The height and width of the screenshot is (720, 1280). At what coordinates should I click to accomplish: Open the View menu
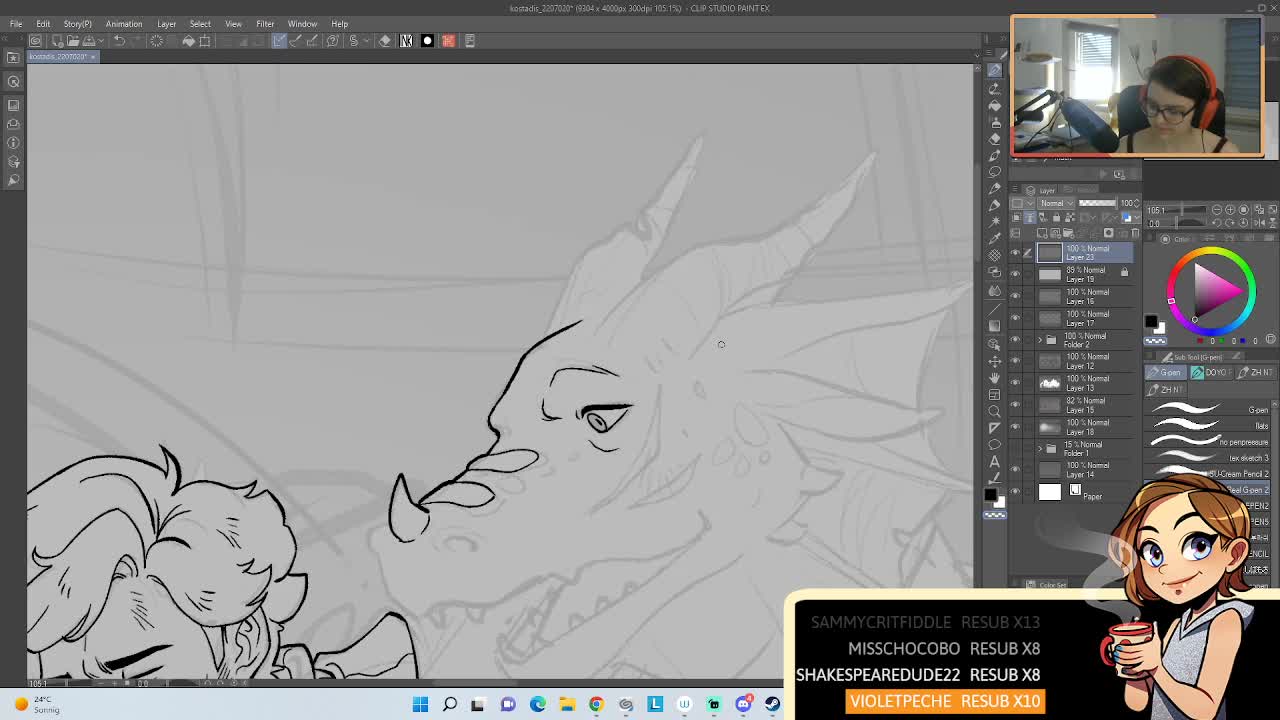tap(233, 24)
